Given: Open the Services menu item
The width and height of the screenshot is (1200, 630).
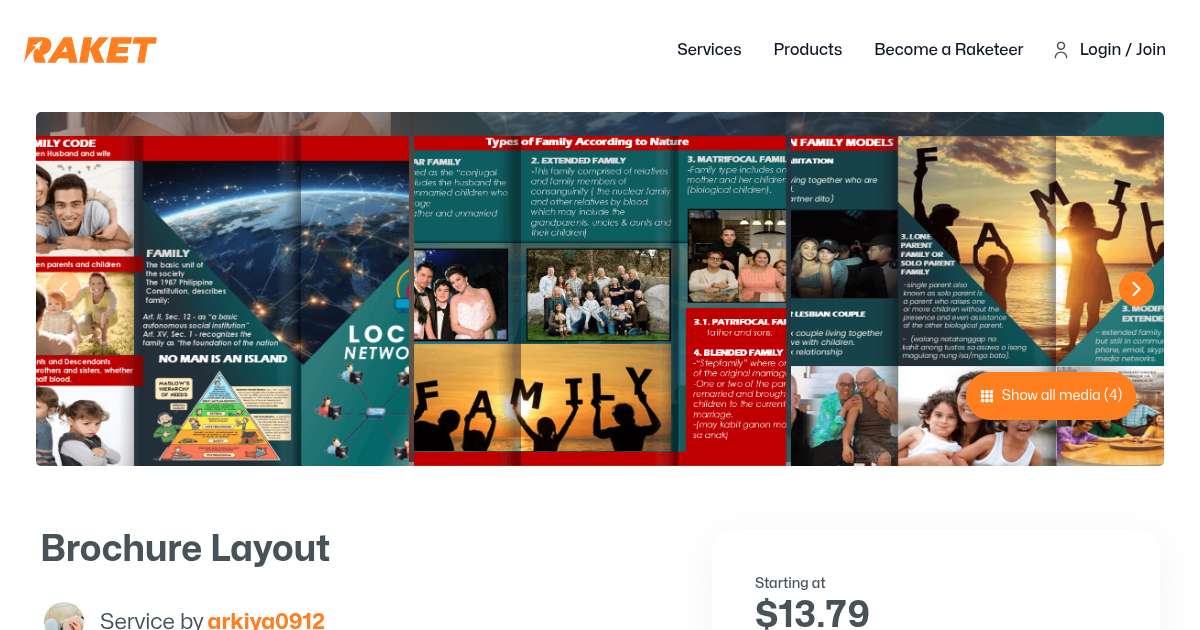Looking at the screenshot, I should [x=709, y=50].
